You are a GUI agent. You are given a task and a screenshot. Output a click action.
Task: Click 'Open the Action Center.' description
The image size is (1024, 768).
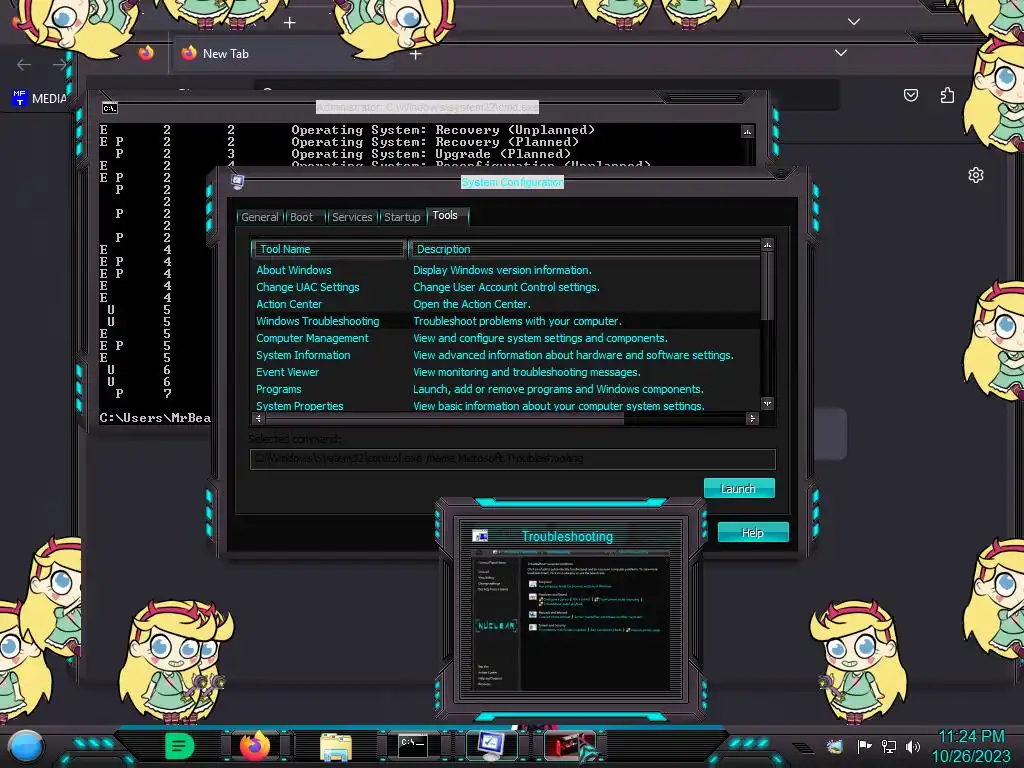point(472,304)
